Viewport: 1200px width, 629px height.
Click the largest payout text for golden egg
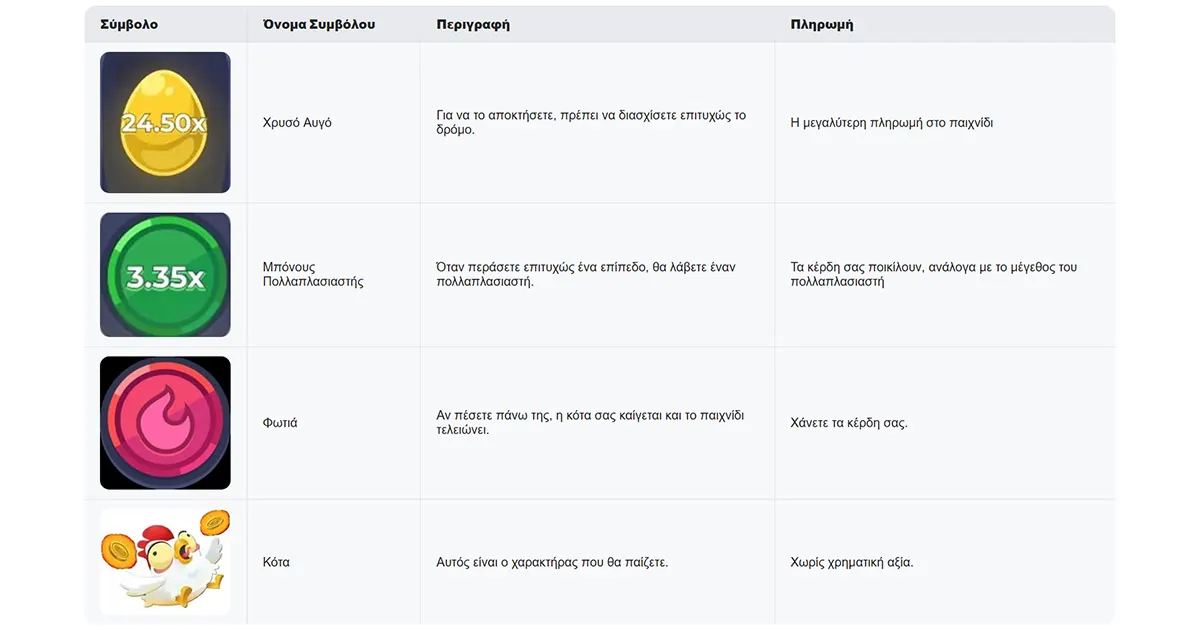[892, 122]
